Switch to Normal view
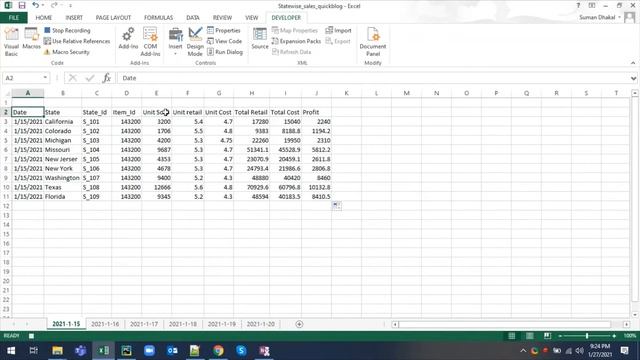The width and height of the screenshot is (640, 360). click(x=511, y=336)
